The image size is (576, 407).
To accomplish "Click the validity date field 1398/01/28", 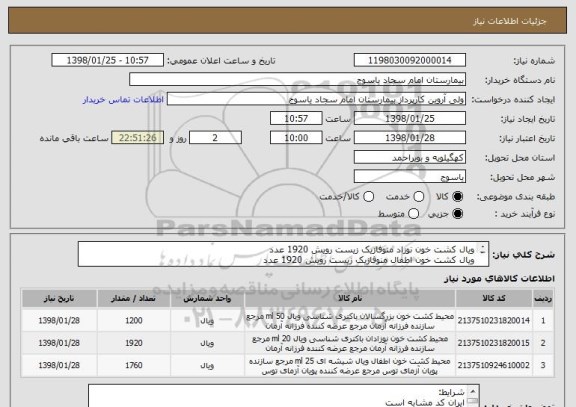I will [x=410, y=138].
